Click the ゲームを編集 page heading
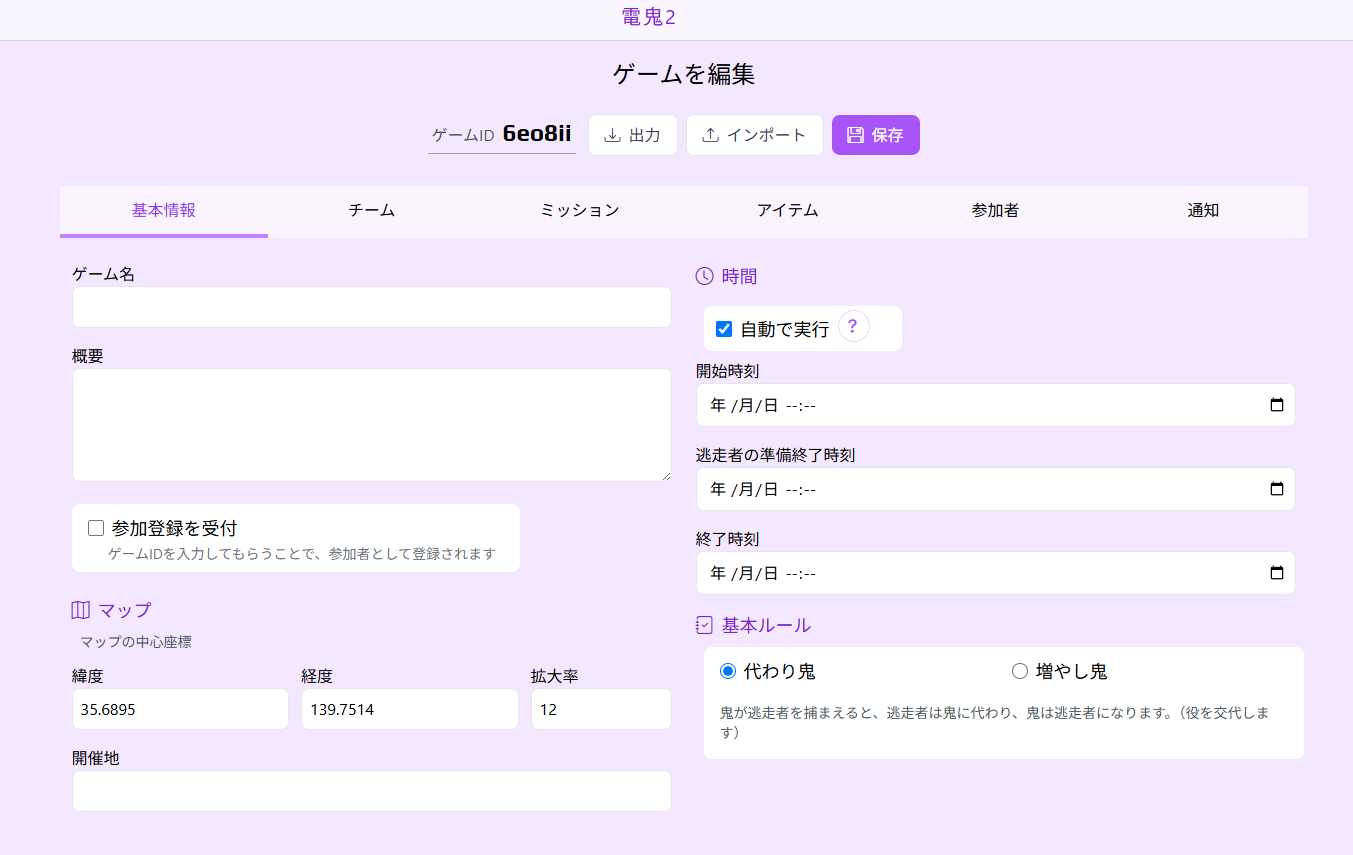Viewport: 1353px width, 855px height. (x=683, y=74)
